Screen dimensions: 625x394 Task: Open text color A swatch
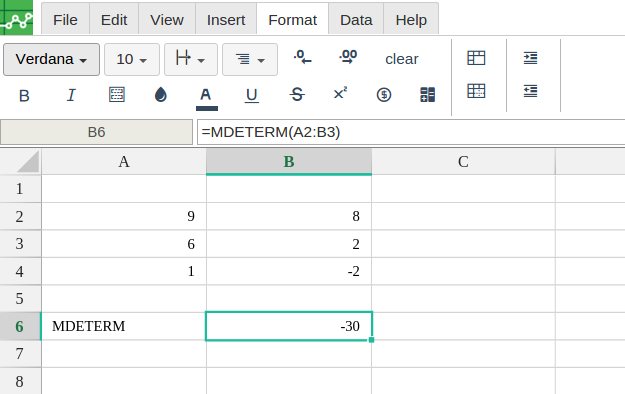[x=206, y=98]
